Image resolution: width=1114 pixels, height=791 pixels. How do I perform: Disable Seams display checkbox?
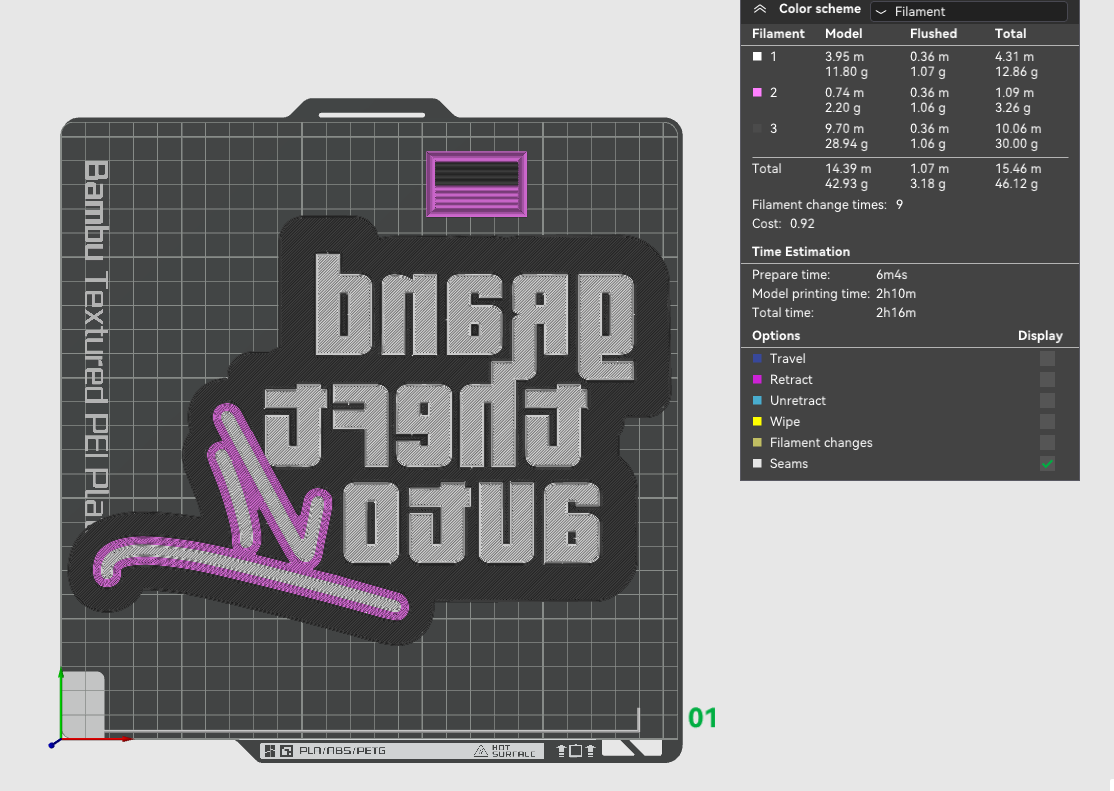coord(1047,463)
